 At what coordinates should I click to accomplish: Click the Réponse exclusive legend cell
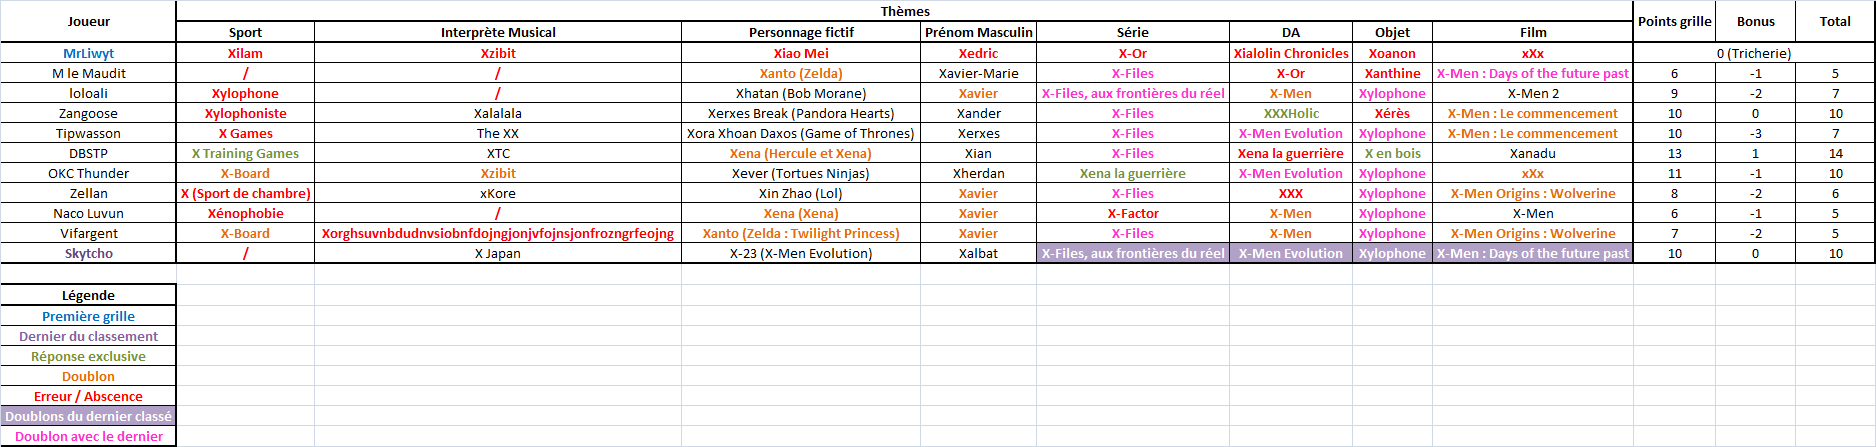pyautogui.click(x=88, y=356)
